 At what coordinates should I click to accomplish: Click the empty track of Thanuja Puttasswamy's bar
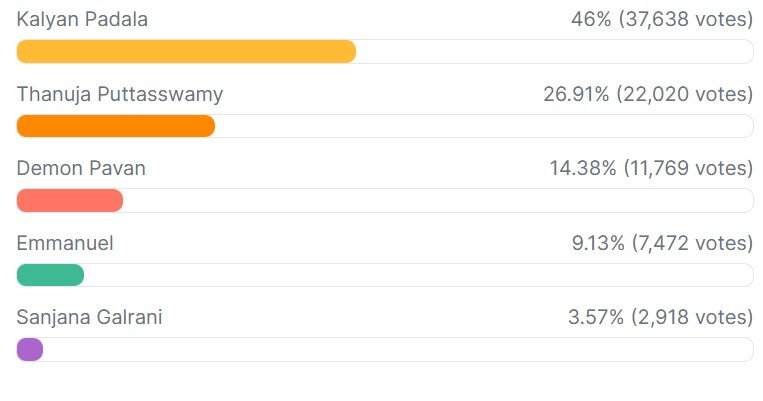[x=484, y=126]
